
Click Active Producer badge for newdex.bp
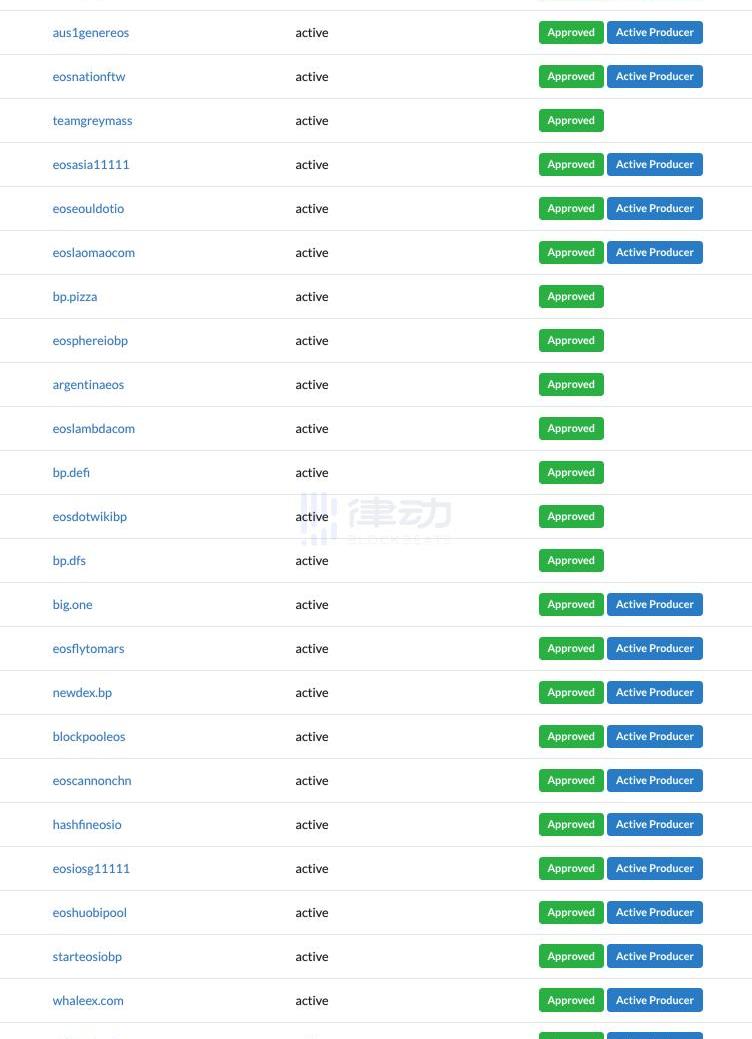(655, 692)
